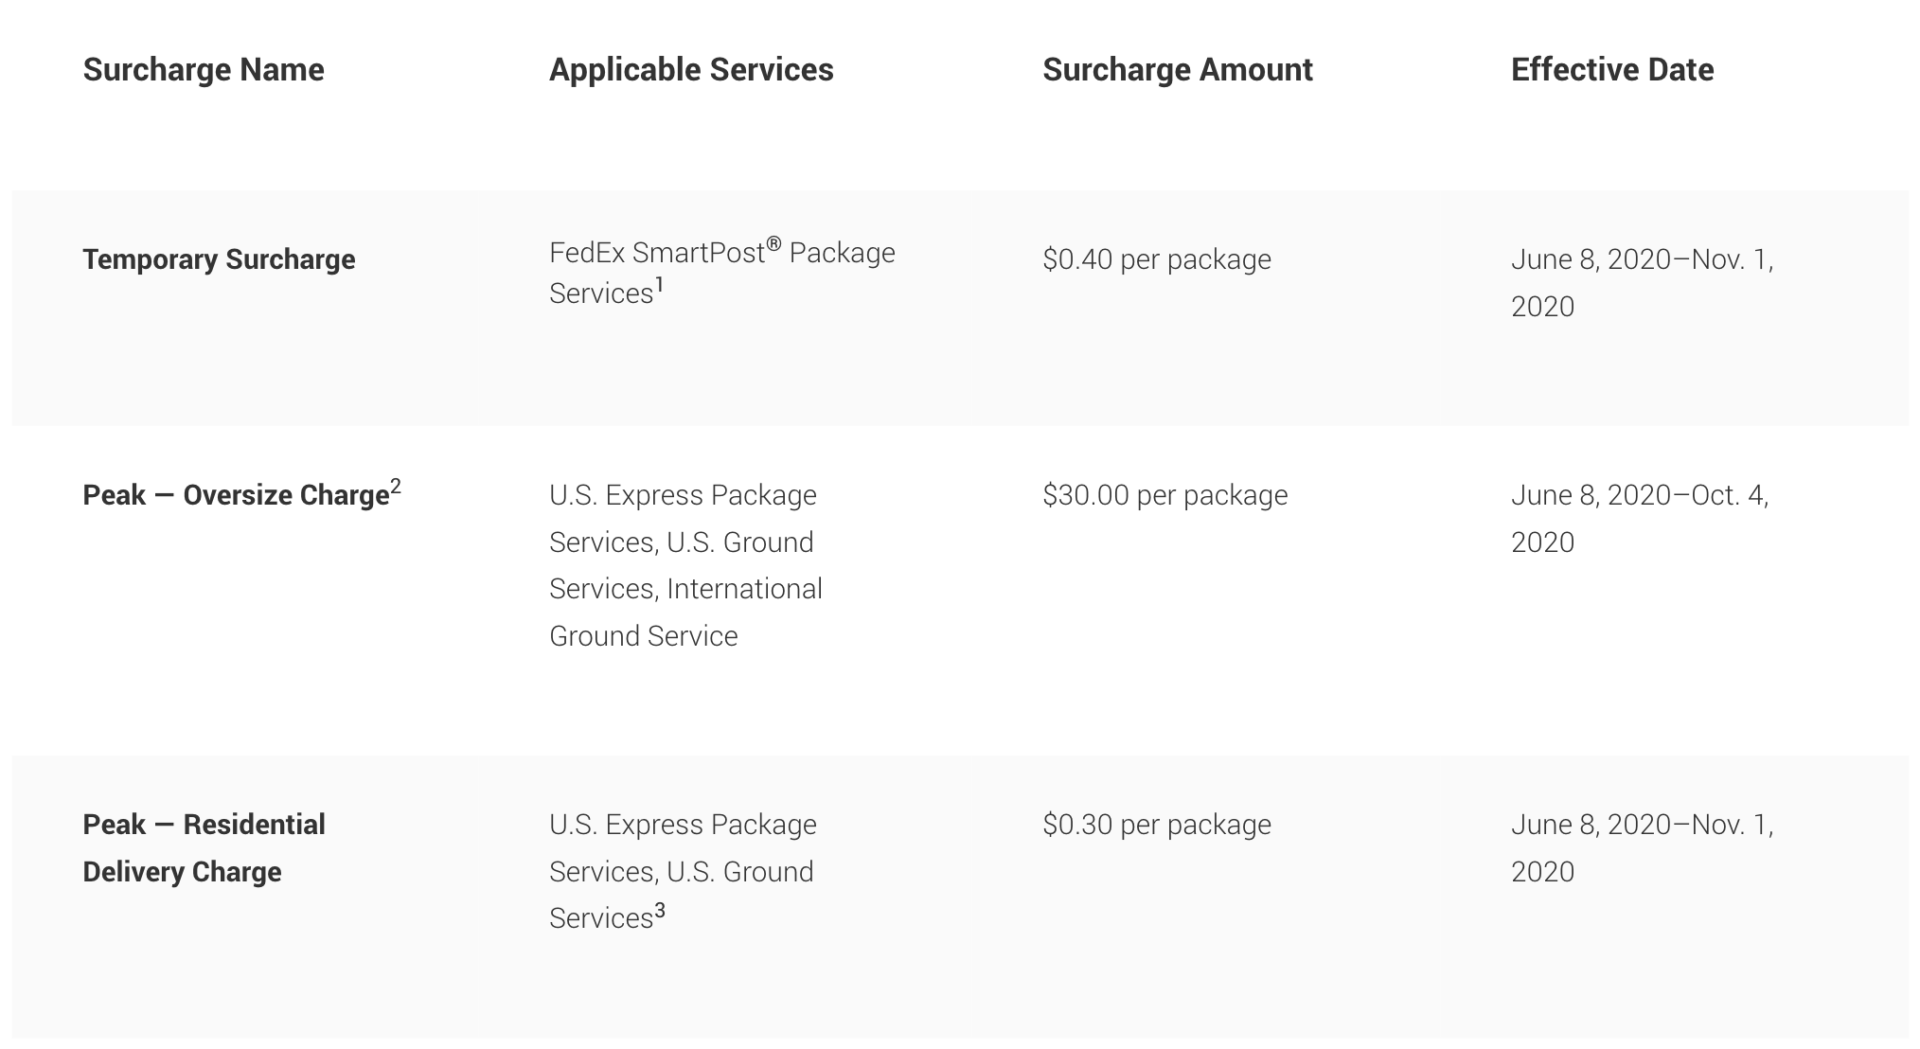Click the June 8, 2020–Oct. 4, 2020 date

(1639, 518)
